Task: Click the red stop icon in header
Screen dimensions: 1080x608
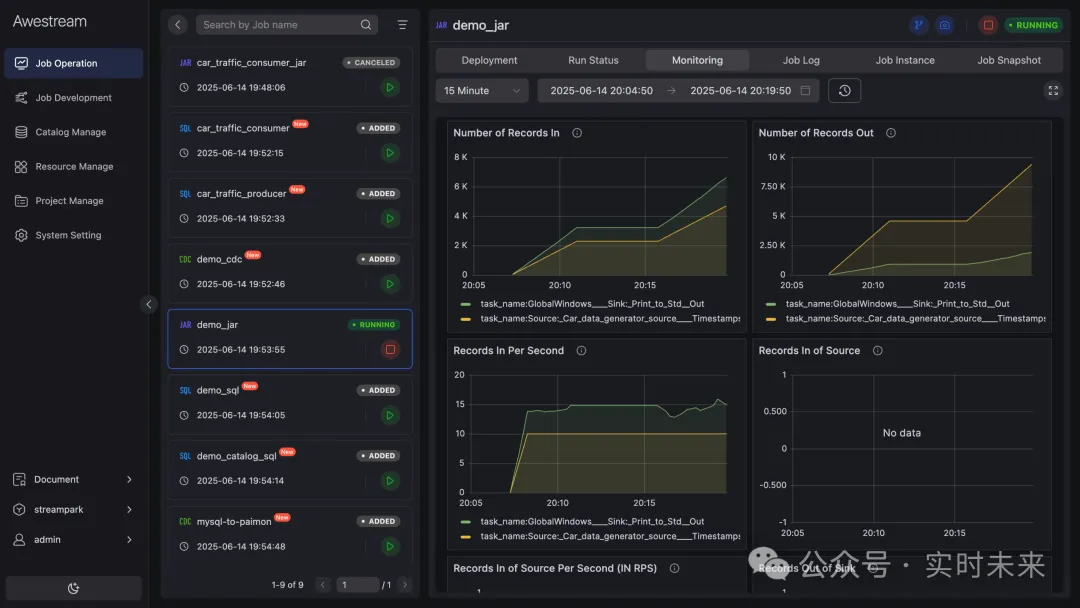Action: click(988, 25)
